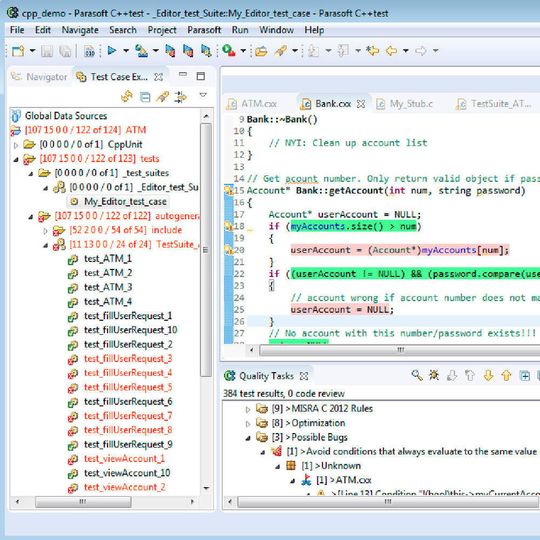This screenshot has width=540, height=540.
Task: Click the Open Type toolbar icon with folder
Action: [261, 51]
